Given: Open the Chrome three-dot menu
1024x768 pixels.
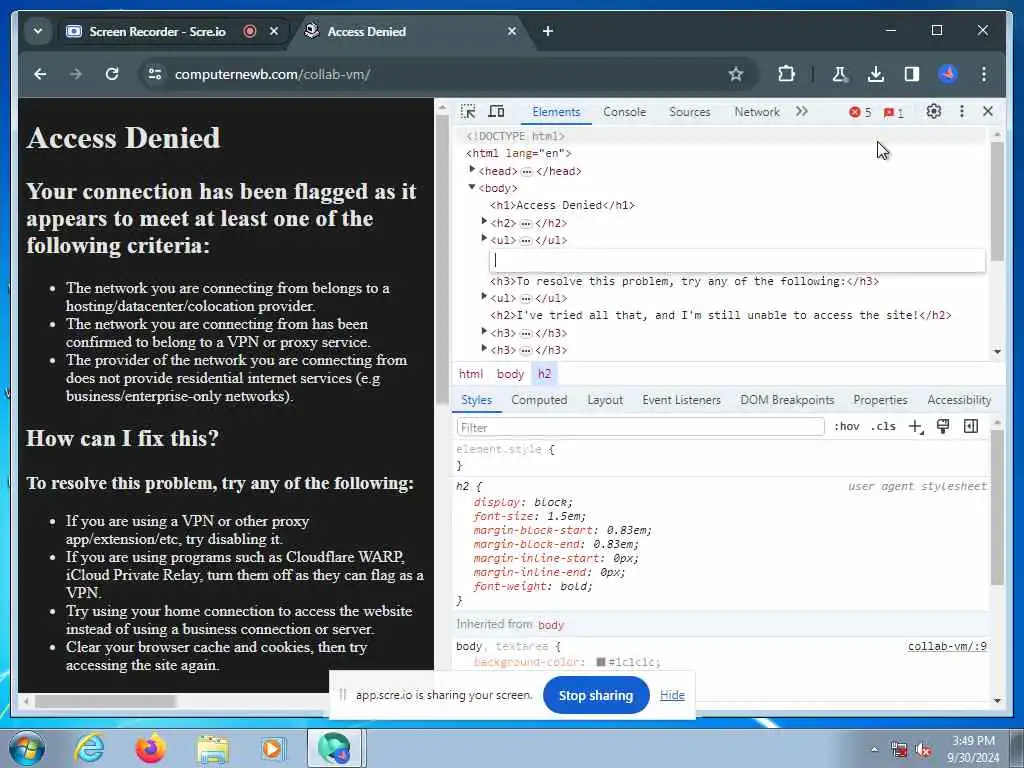Looking at the screenshot, I should pyautogui.click(x=984, y=74).
